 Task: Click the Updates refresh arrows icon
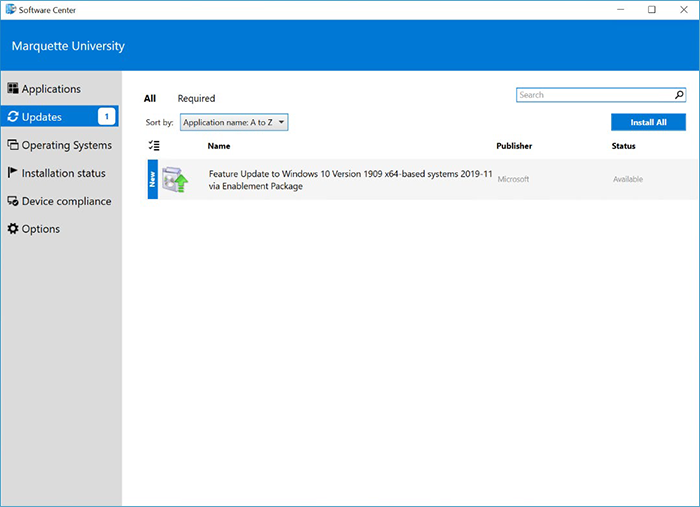[13, 117]
